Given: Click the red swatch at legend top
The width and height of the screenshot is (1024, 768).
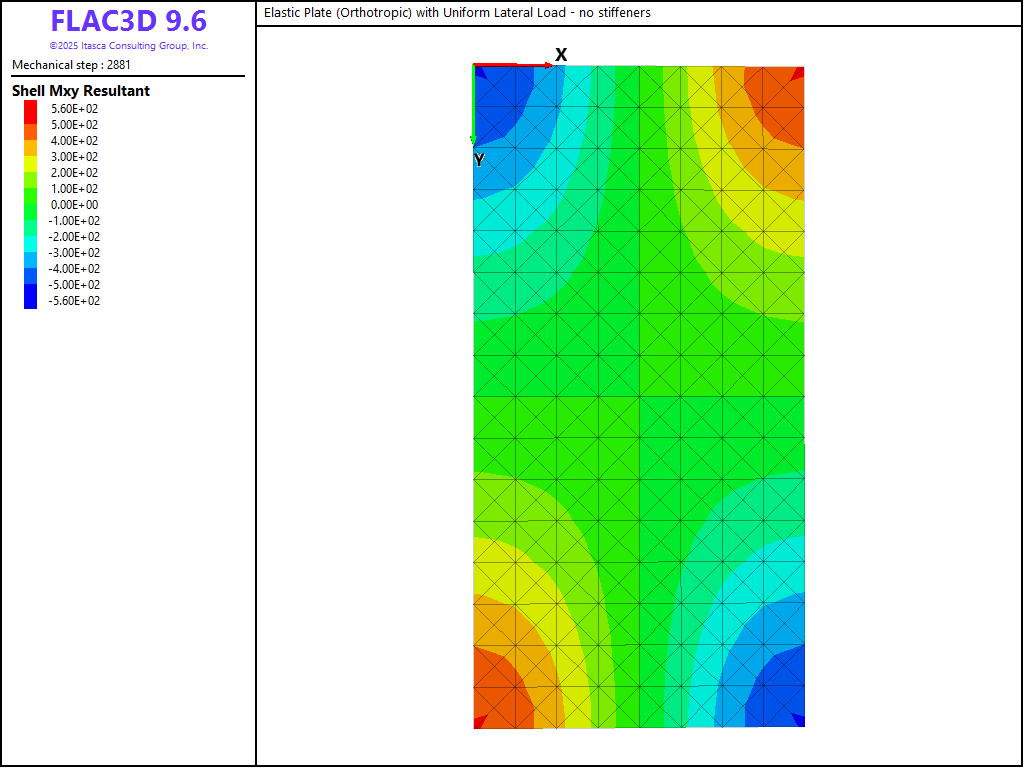Looking at the screenshot, I should point(30,108).
